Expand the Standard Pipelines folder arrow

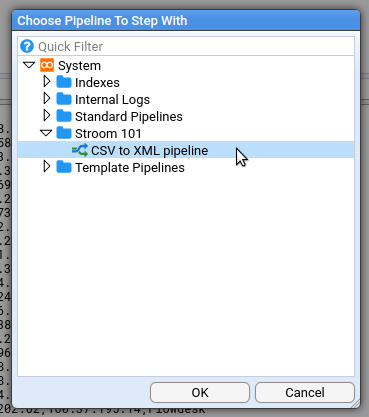[47, 115]
